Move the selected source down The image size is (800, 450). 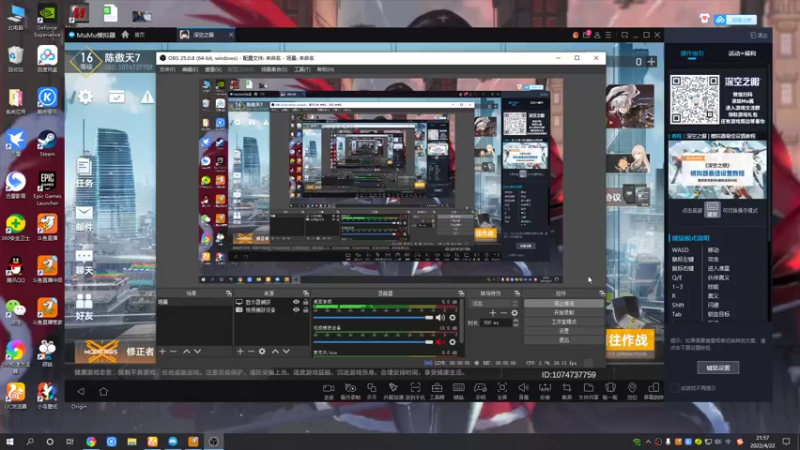[286, 352]
